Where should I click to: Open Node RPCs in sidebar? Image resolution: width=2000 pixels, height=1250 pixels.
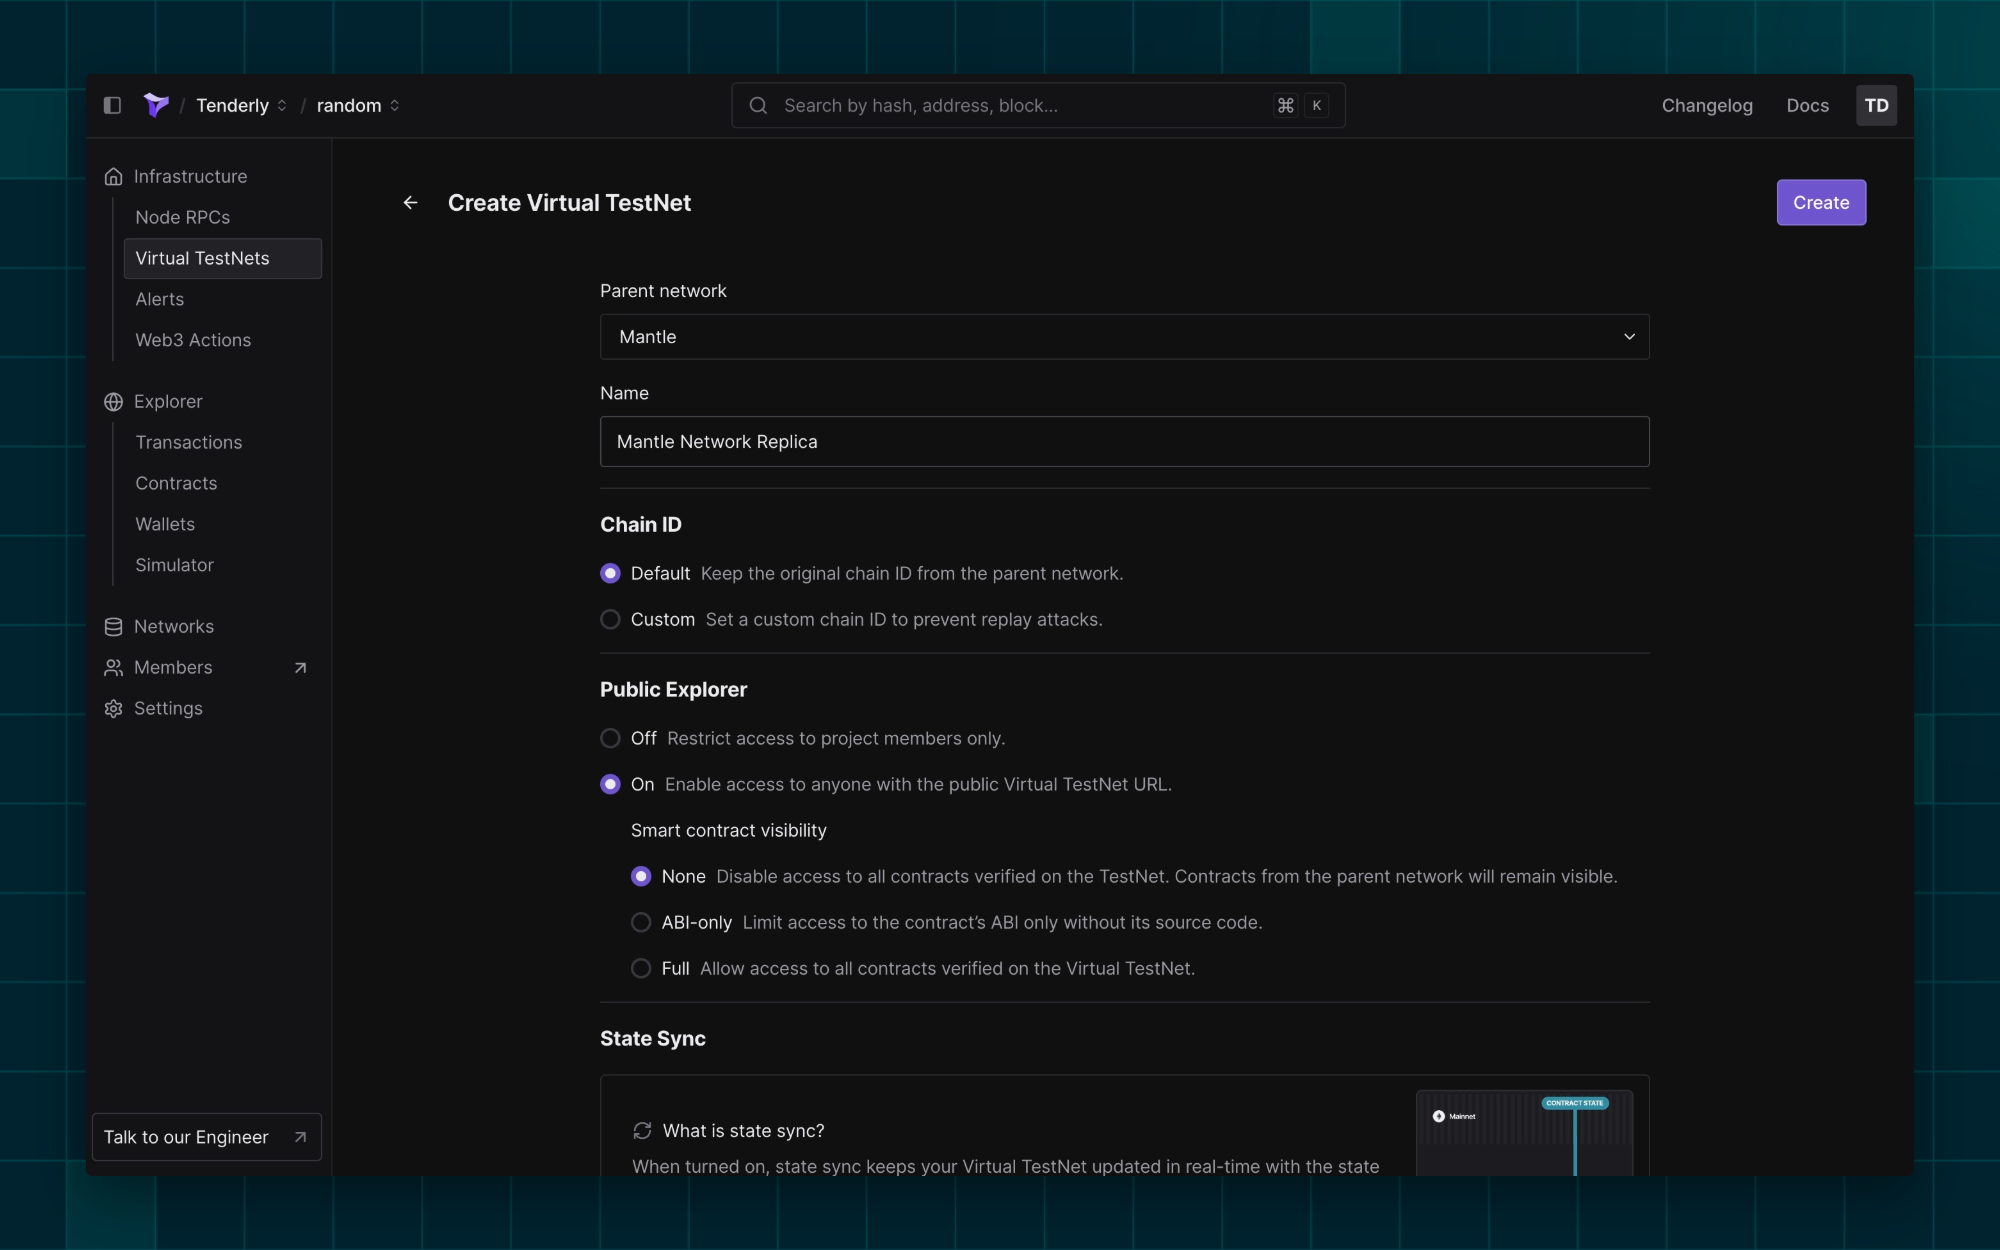(183, 217)
